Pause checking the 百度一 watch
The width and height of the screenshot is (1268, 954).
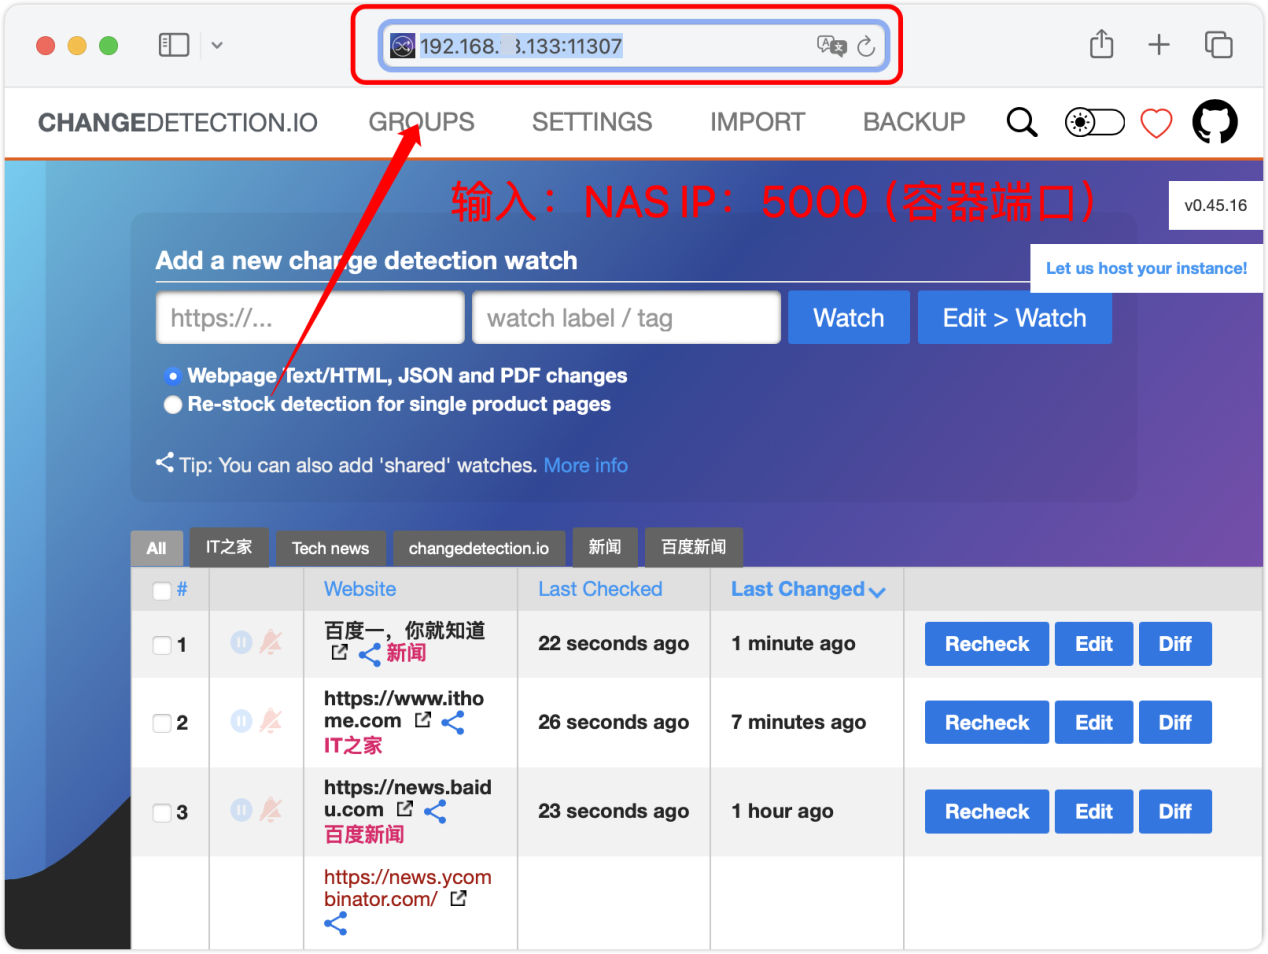(x=241, y=642)
